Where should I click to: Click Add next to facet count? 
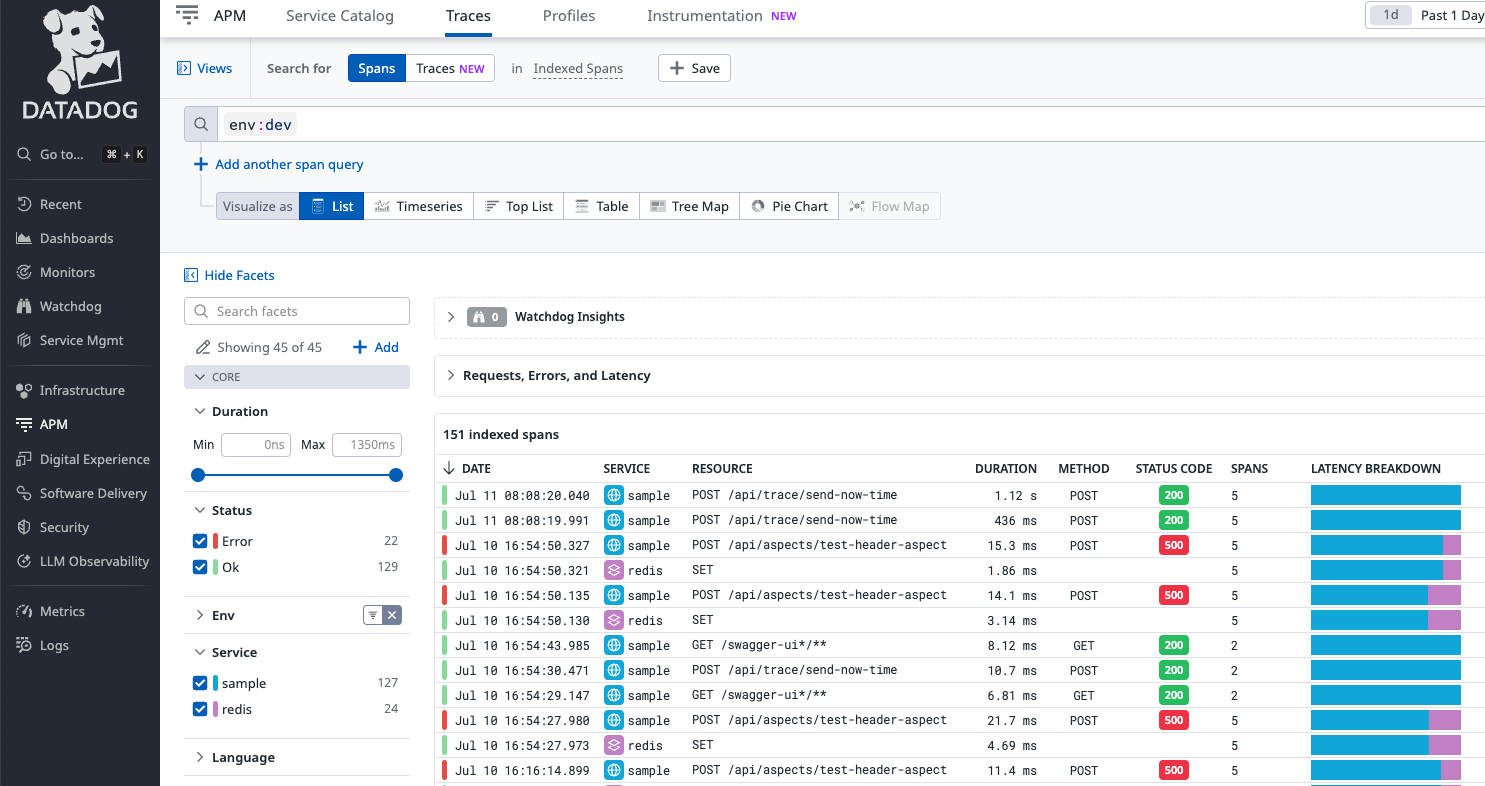[x=376, y=347]
